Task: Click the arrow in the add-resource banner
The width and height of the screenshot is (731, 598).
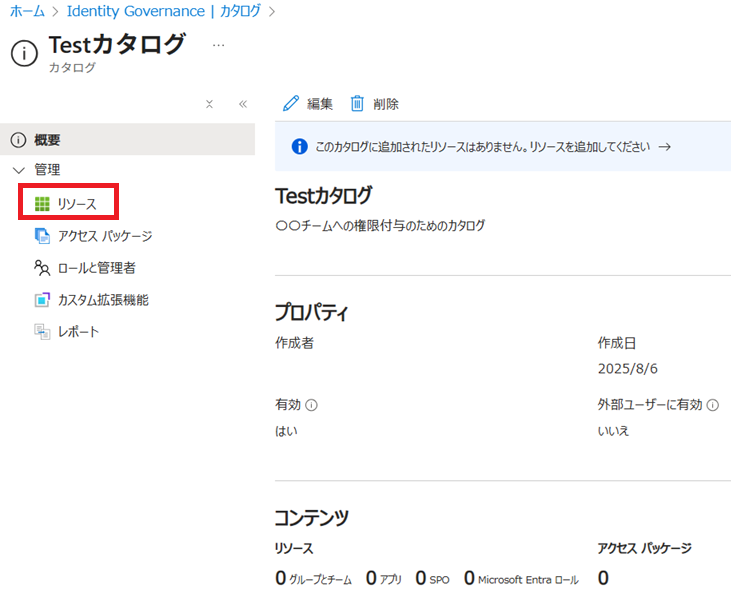Action: tap(664, 147)
